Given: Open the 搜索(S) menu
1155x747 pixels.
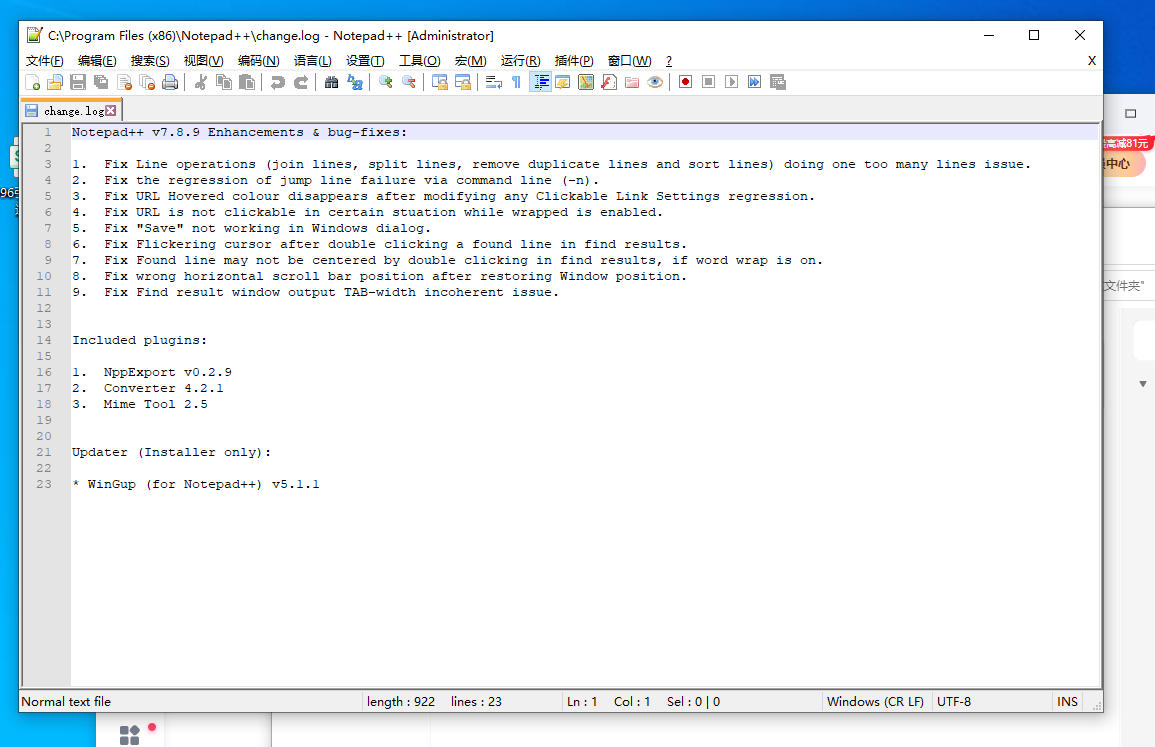Looking at the screenshot, I should 150,60.
